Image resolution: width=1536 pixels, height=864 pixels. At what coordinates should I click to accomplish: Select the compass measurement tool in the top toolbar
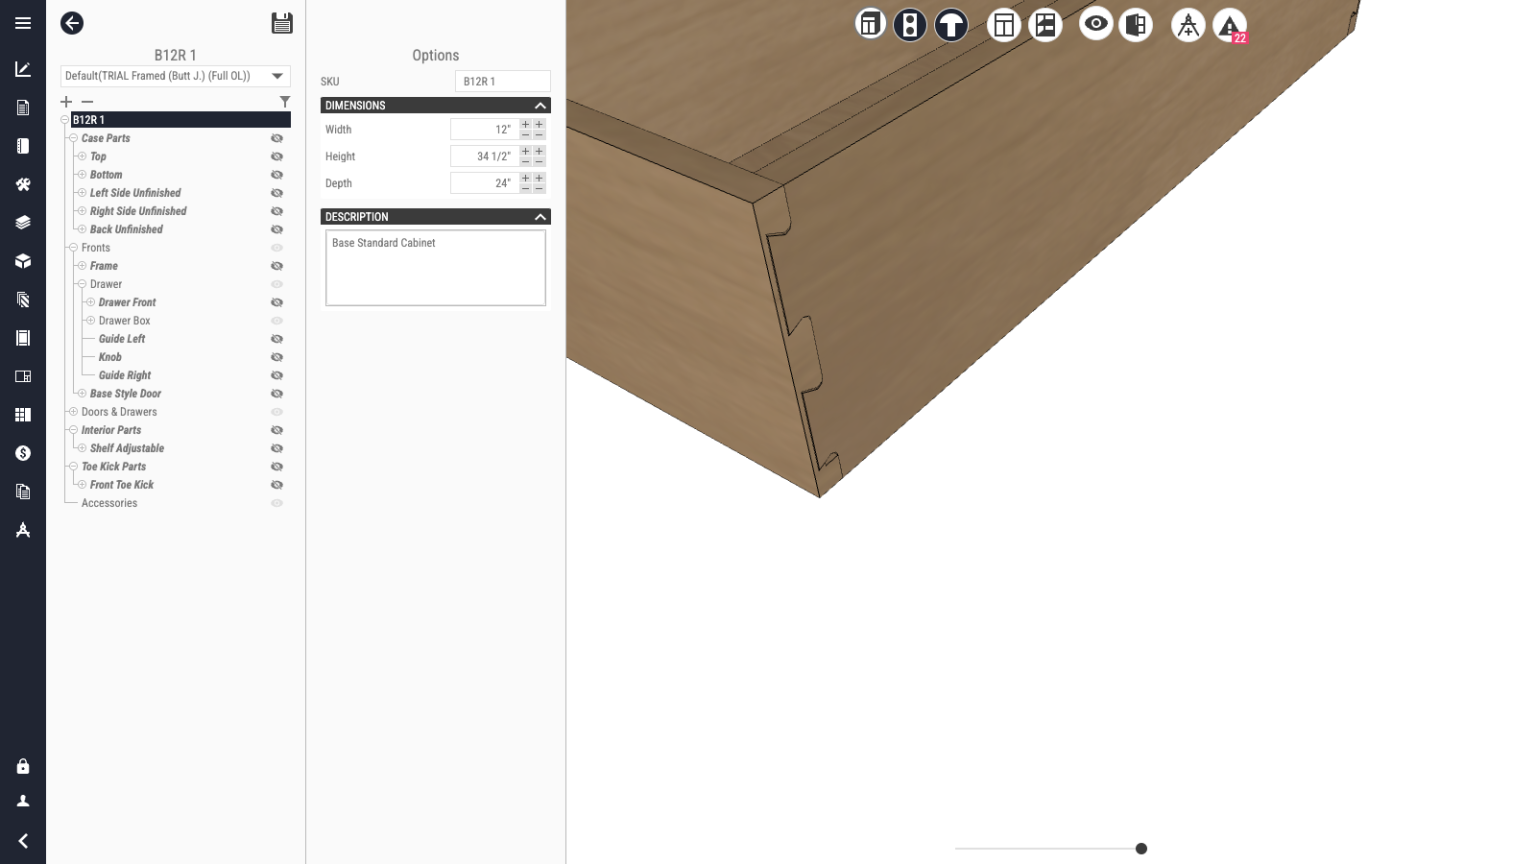click(x=1188, y=24)
